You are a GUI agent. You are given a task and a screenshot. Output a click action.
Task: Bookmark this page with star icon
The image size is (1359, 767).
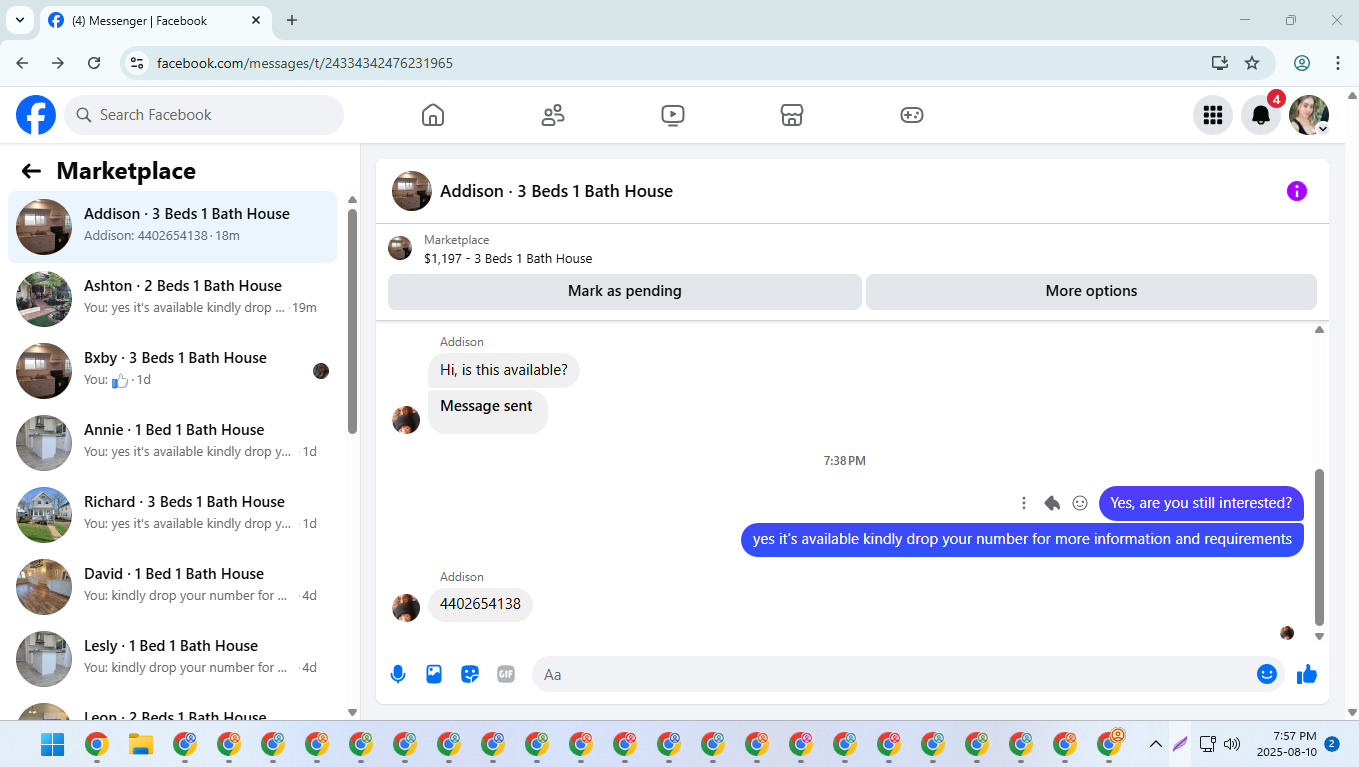coord(1252,63)
